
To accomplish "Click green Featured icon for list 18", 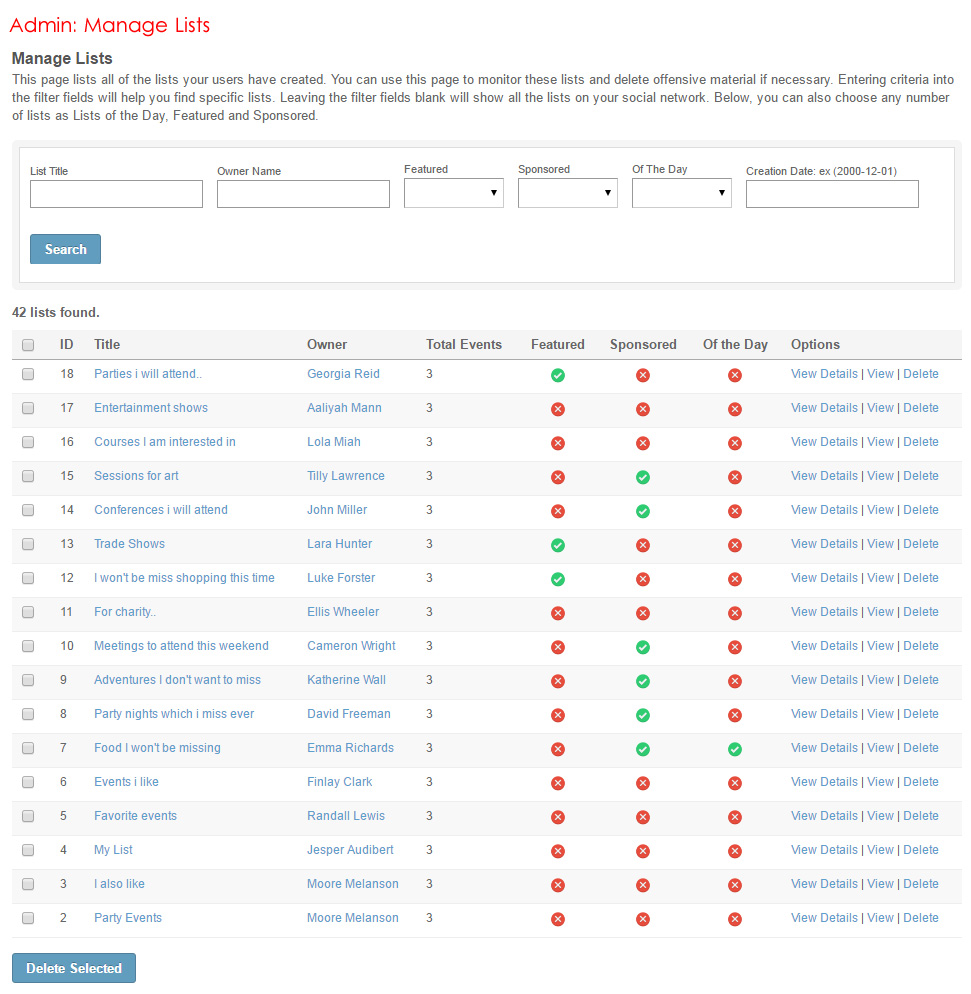I will click(558, 375).
